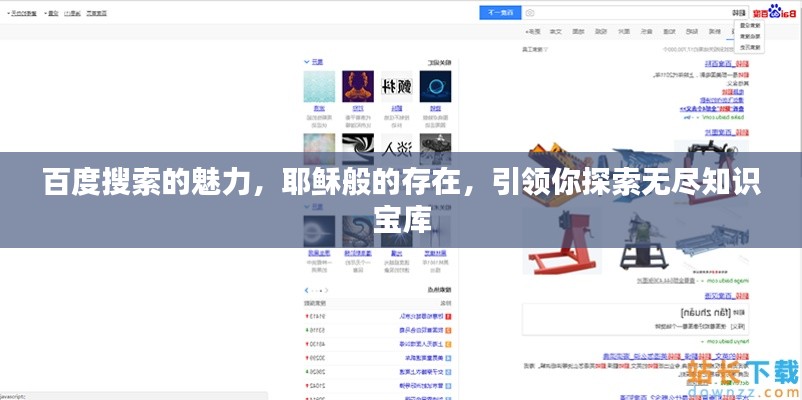Viewport: 802px width, 400px height.
Task: Switch to the 图片 search tab
Action: pos(624,32)
